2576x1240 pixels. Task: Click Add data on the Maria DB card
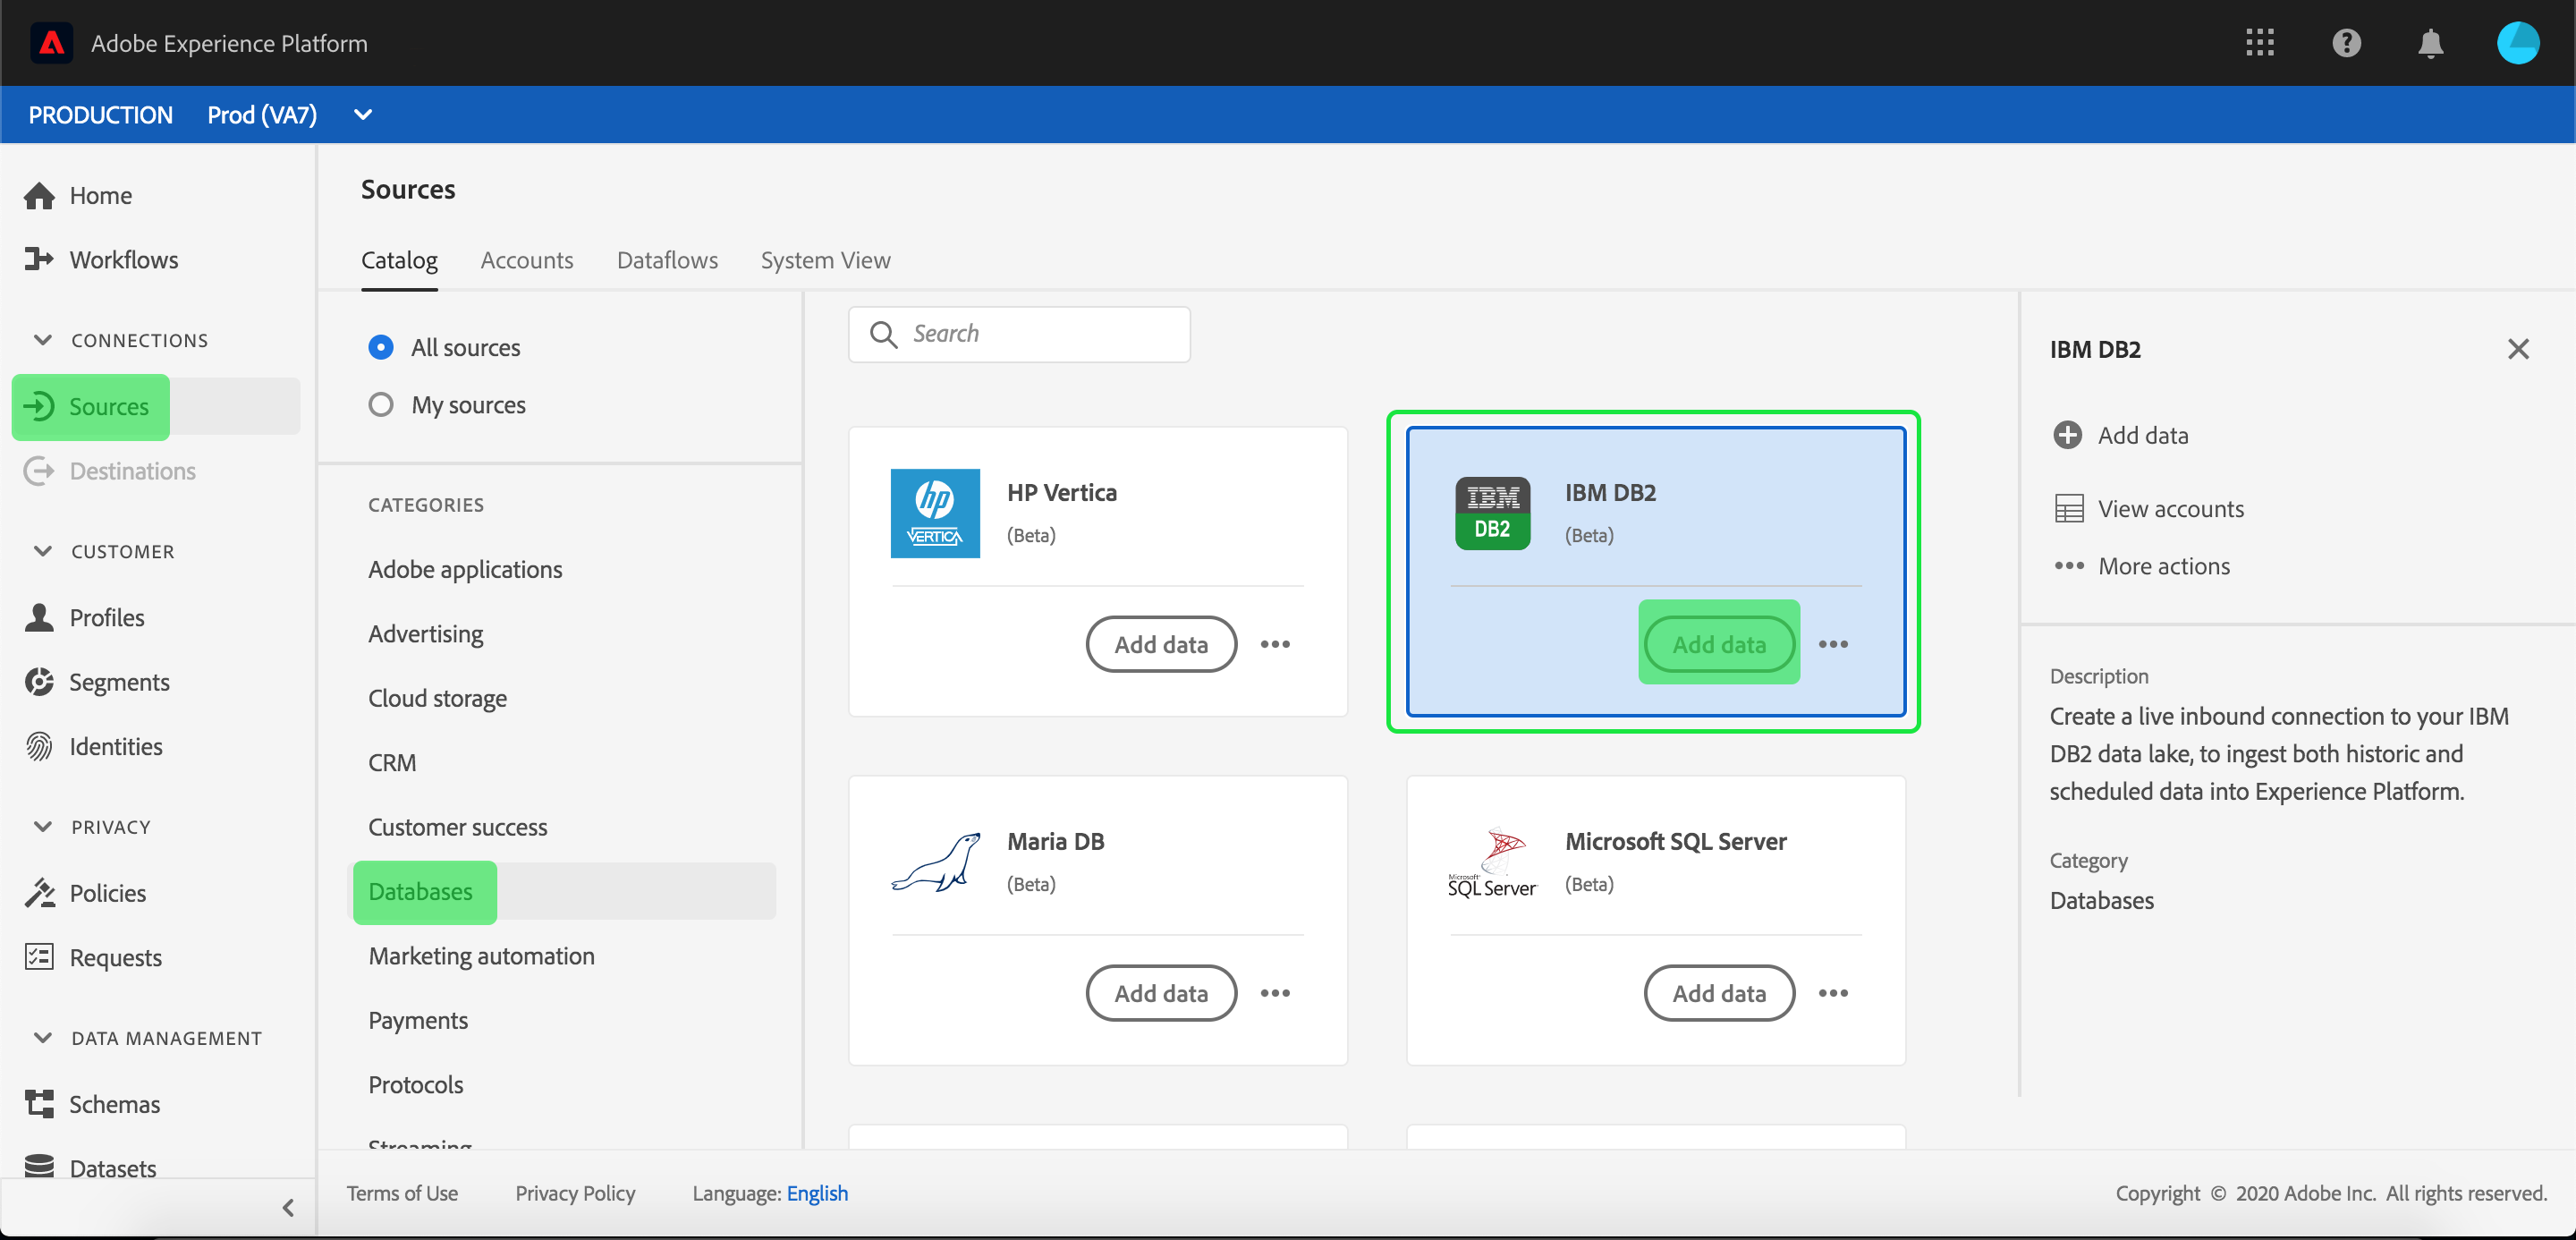coord(1160,993)
